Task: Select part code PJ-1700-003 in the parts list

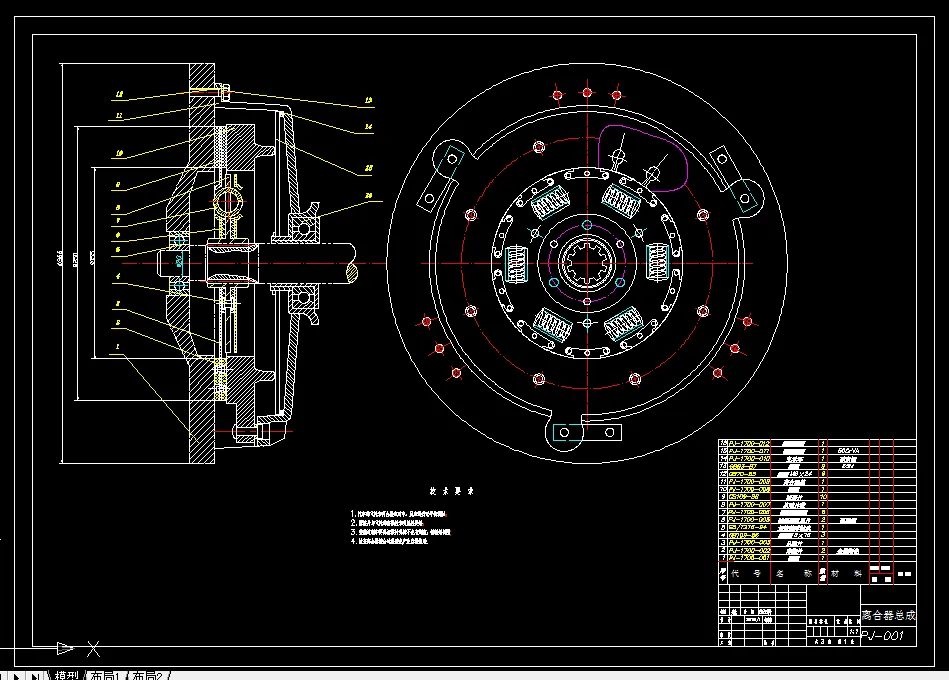Action: pyautogui.click(x=749, y=543)
